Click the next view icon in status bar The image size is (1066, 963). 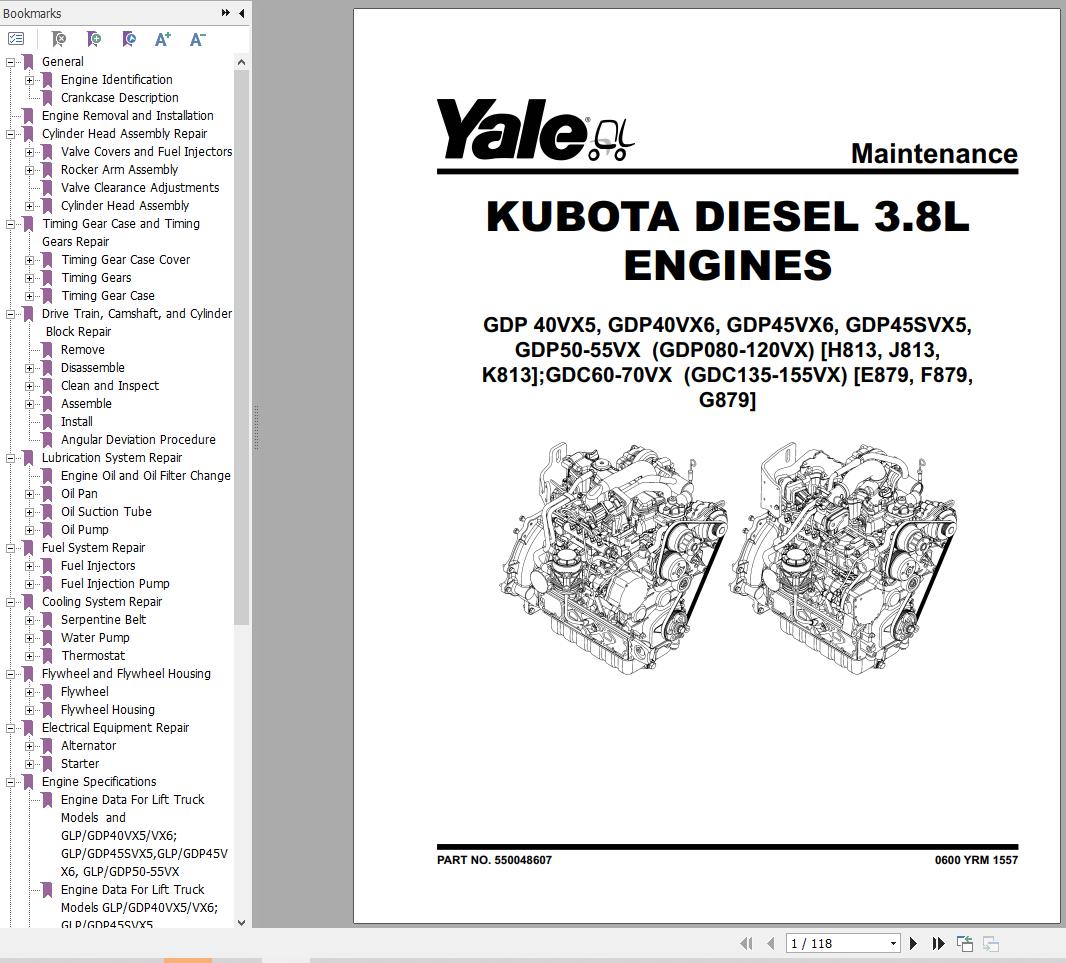989,943
